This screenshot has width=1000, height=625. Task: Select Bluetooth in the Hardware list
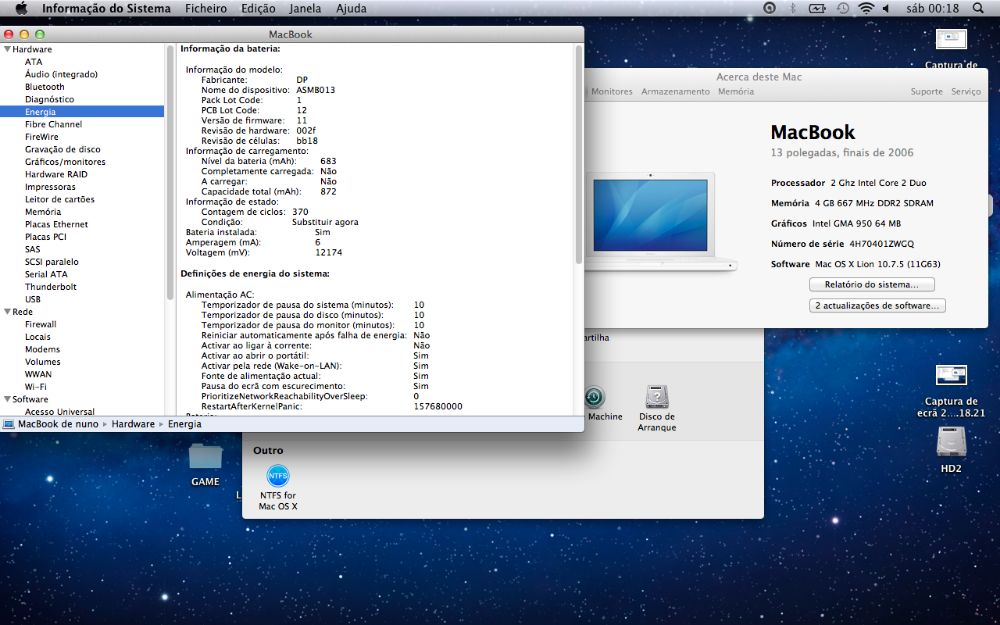[45, 87]
